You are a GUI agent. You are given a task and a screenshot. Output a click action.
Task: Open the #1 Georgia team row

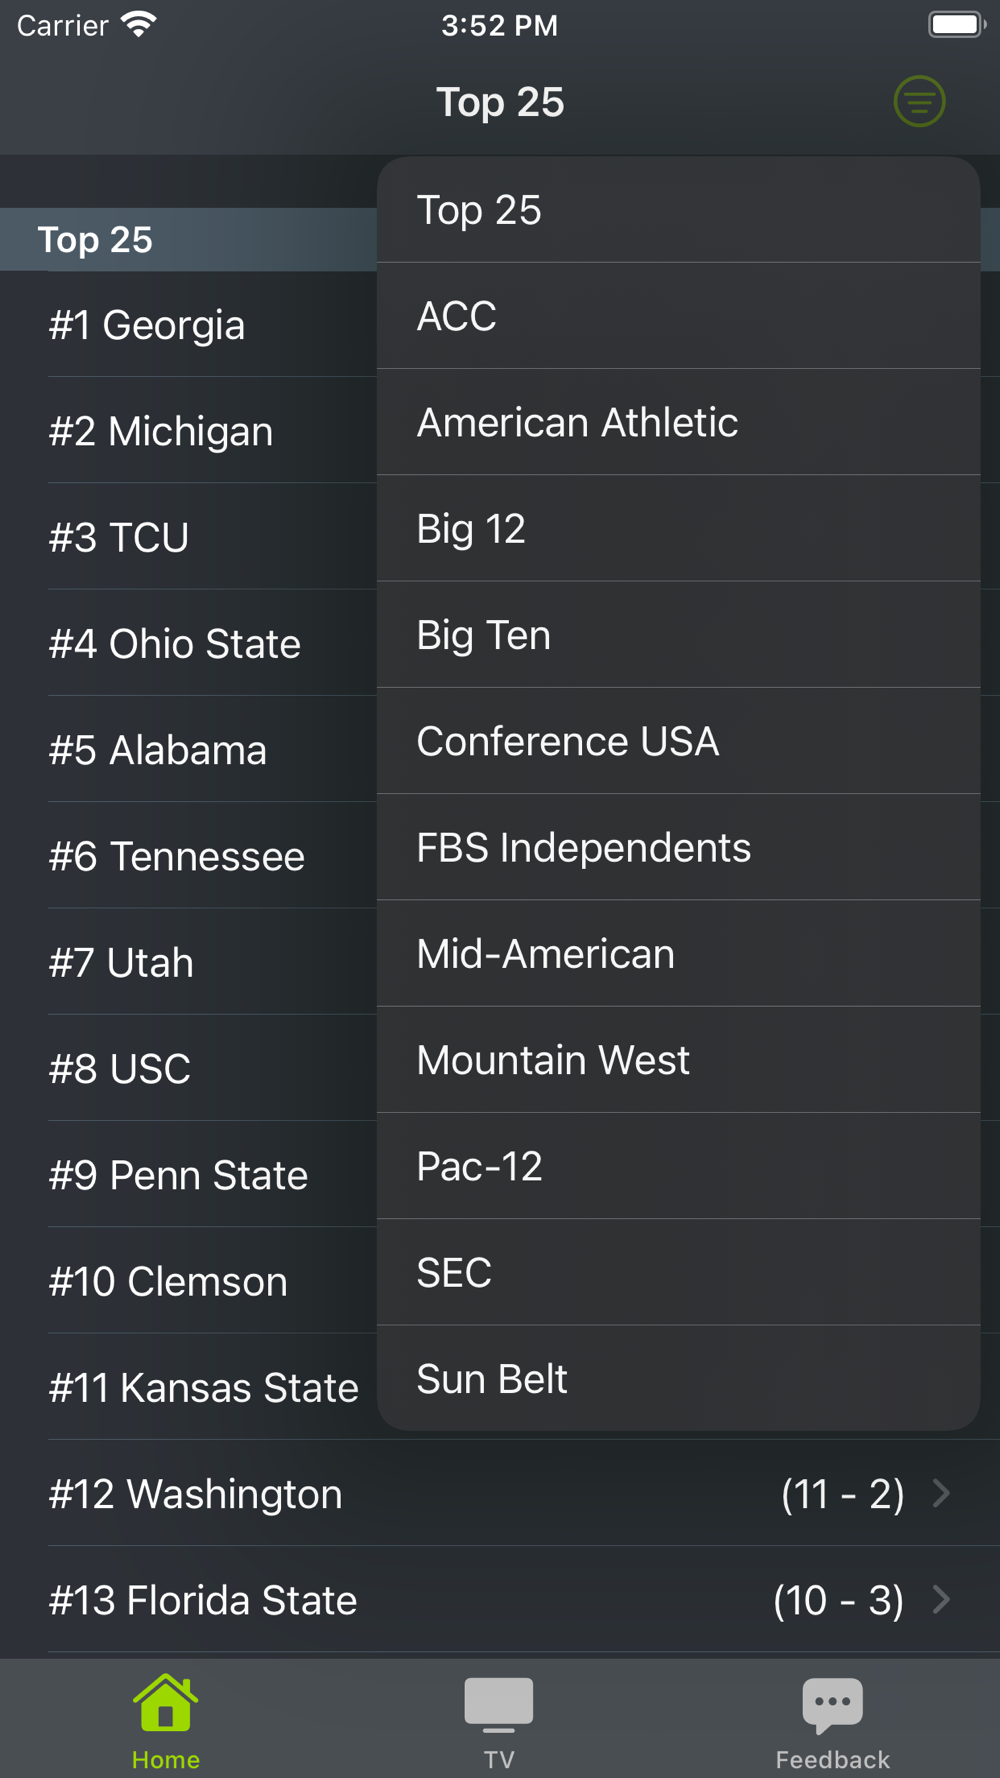(x=200, y=325)
